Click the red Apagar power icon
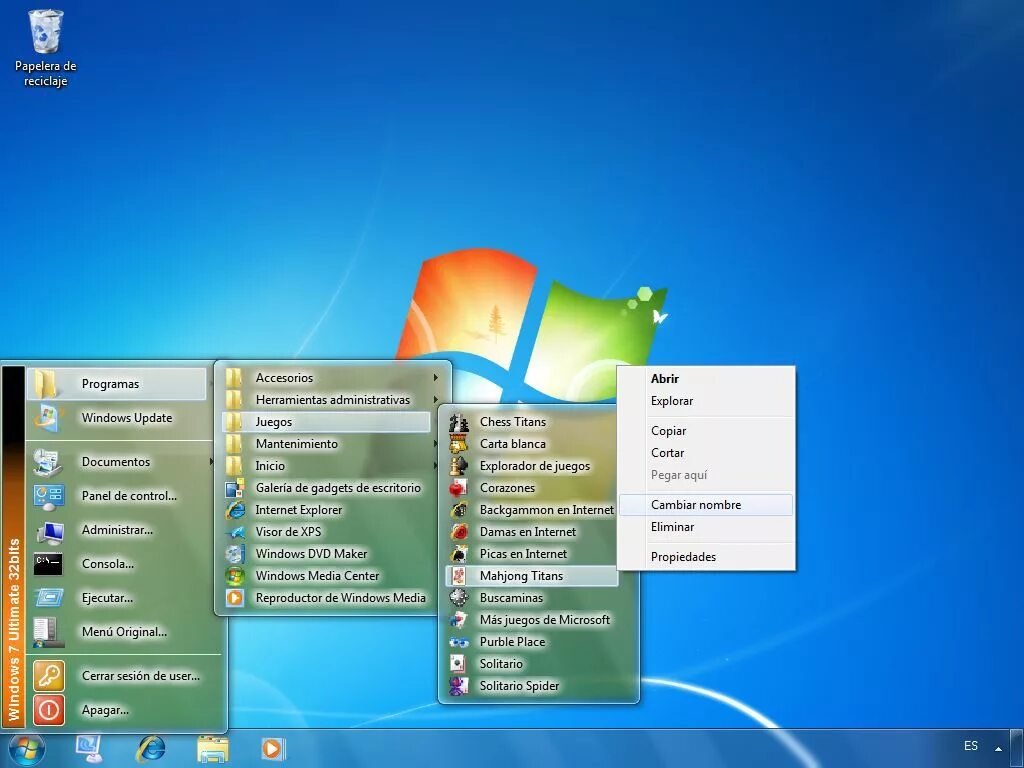 point(48,710)
